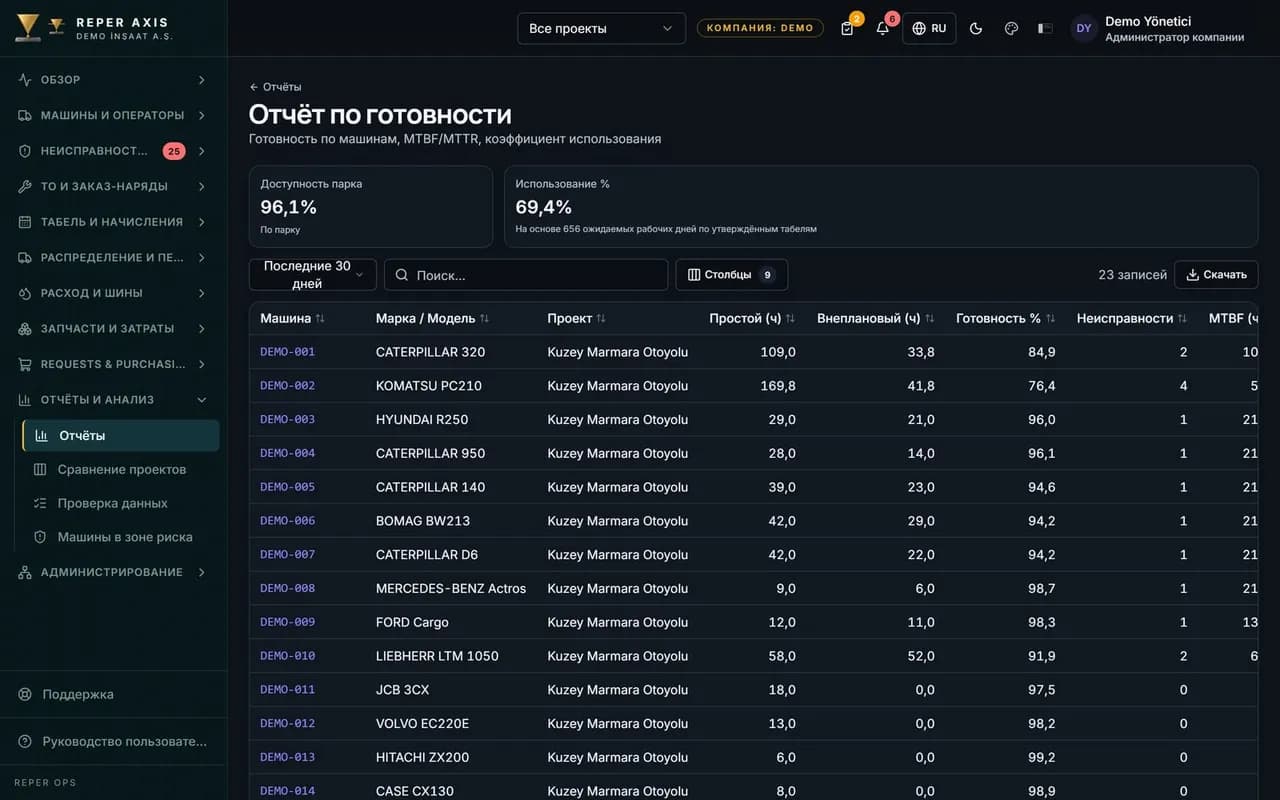Open machine link DEMO-001
Image resolution: width=1280 pixels, height=800 pixels.
pyautogui.click(x=287, y=352)
